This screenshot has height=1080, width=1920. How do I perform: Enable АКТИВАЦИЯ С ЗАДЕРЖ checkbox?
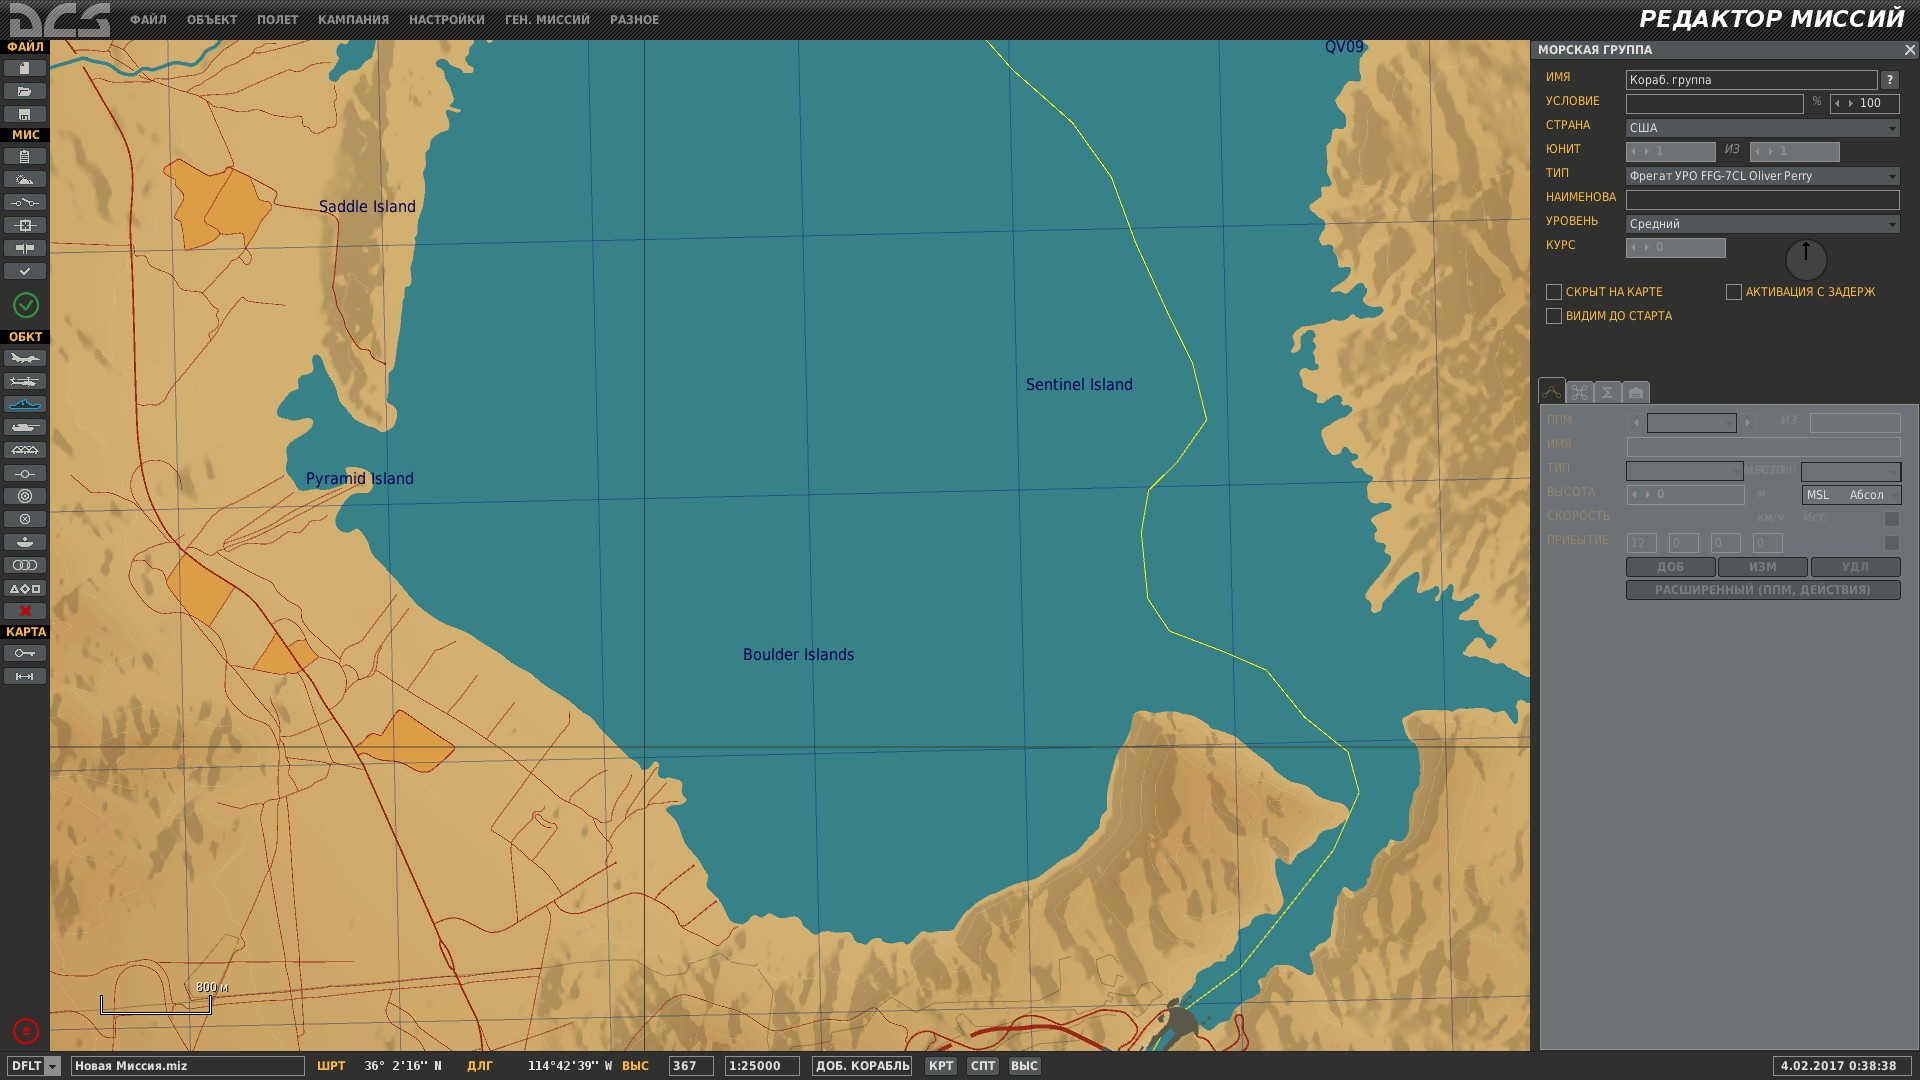[1734, 292]
